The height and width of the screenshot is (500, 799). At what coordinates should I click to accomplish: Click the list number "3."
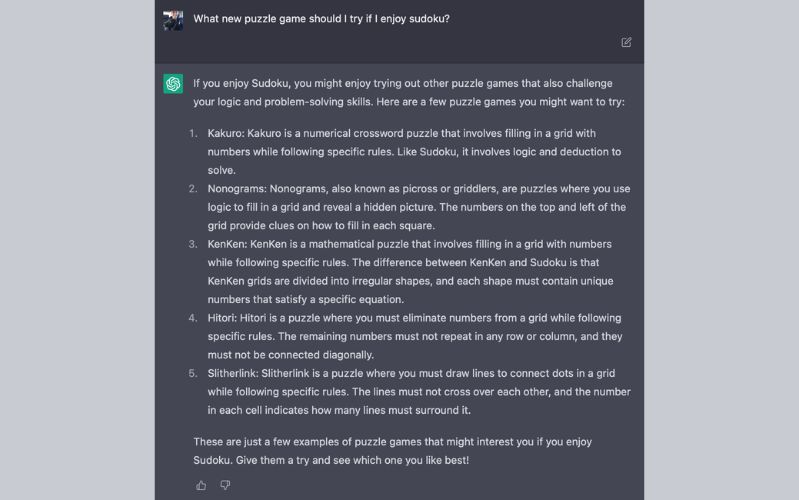[x=192, y=244]
